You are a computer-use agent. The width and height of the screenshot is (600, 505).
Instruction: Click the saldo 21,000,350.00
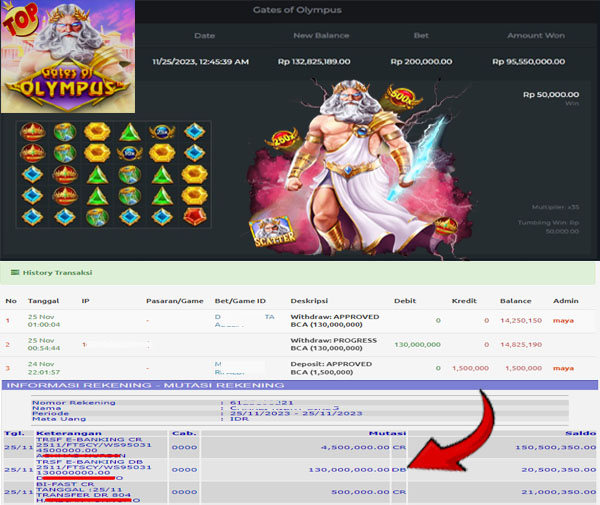coord(559,492)
